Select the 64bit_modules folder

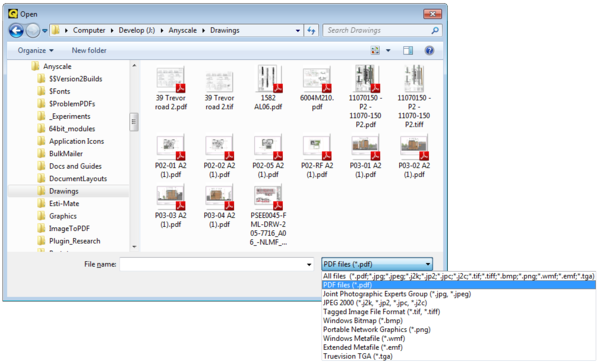click(72, 129)
